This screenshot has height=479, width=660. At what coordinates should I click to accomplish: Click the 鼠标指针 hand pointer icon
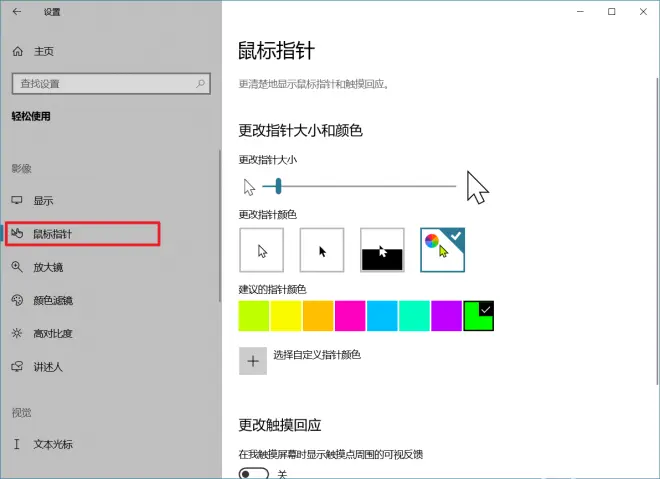[17, 233]
